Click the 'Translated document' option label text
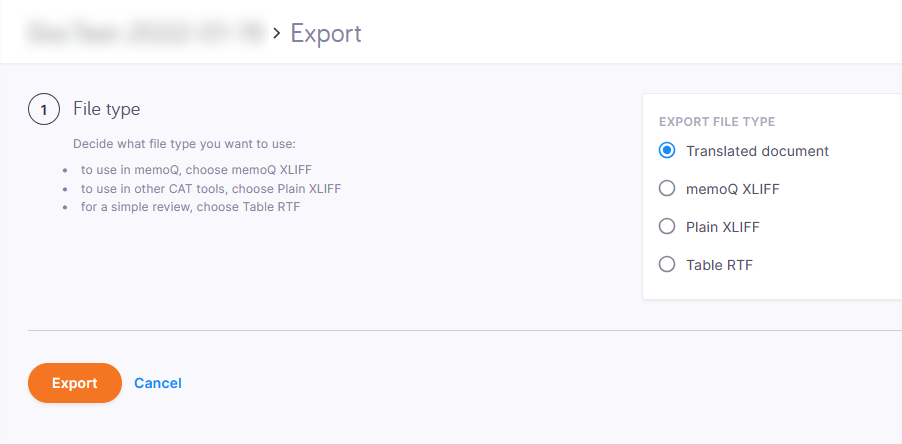The width and height of the screenshot is (902, 444). click(x=757, y=151)
